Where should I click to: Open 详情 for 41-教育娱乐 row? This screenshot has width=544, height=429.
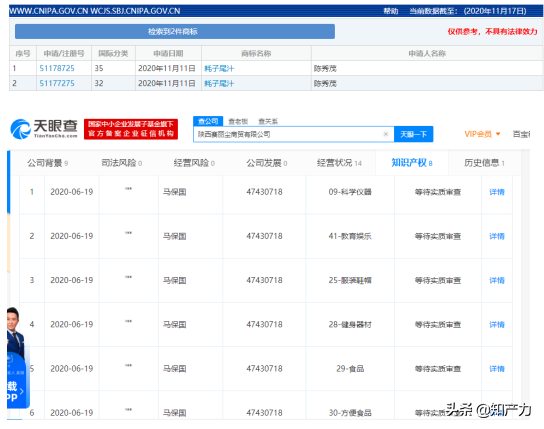coord(496,236)
